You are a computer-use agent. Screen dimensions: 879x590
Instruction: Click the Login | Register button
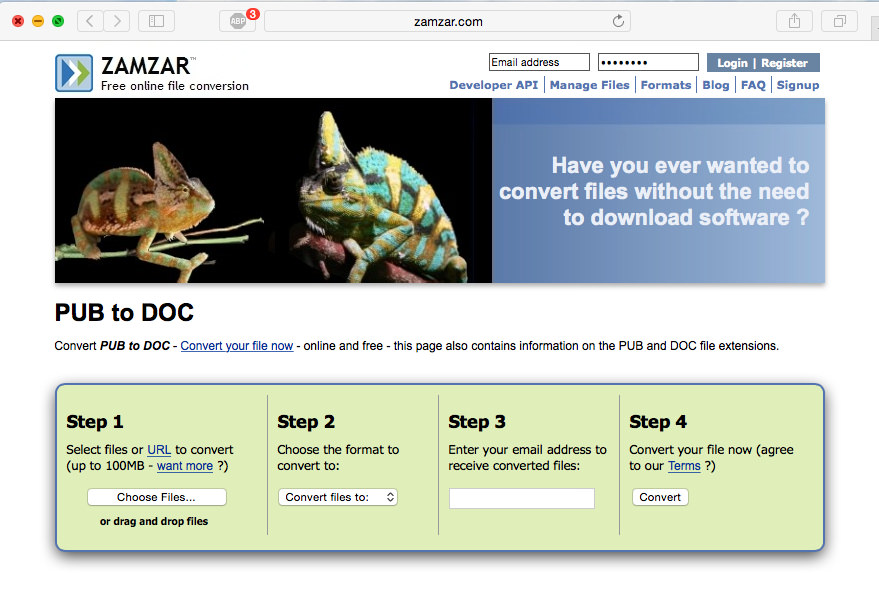coord(763,63)
